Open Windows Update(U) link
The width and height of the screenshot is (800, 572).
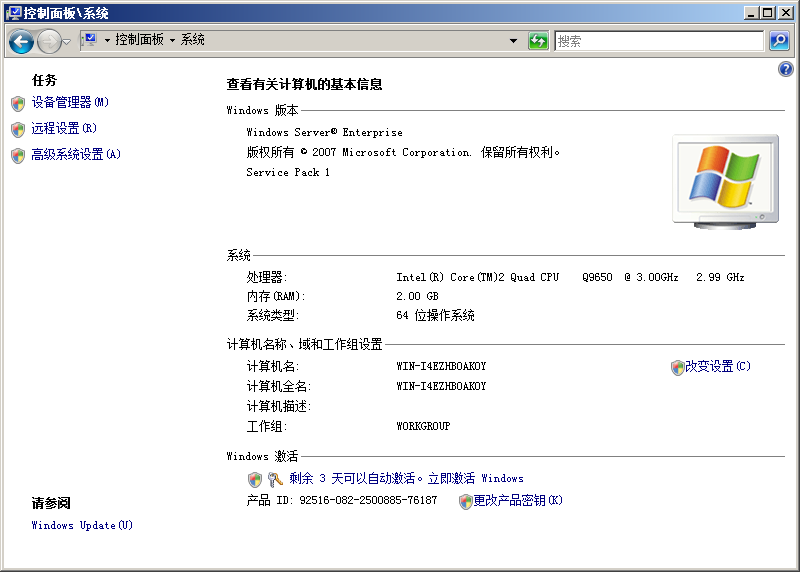(x=82, y=525)
